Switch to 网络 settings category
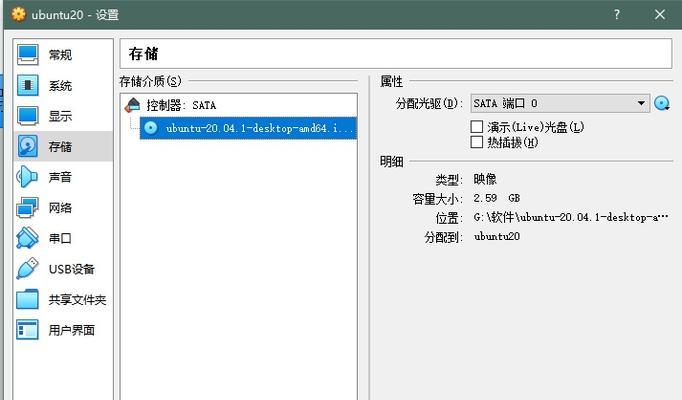The image size is (682, 400). pyautogui.click(x=64, y=207)
